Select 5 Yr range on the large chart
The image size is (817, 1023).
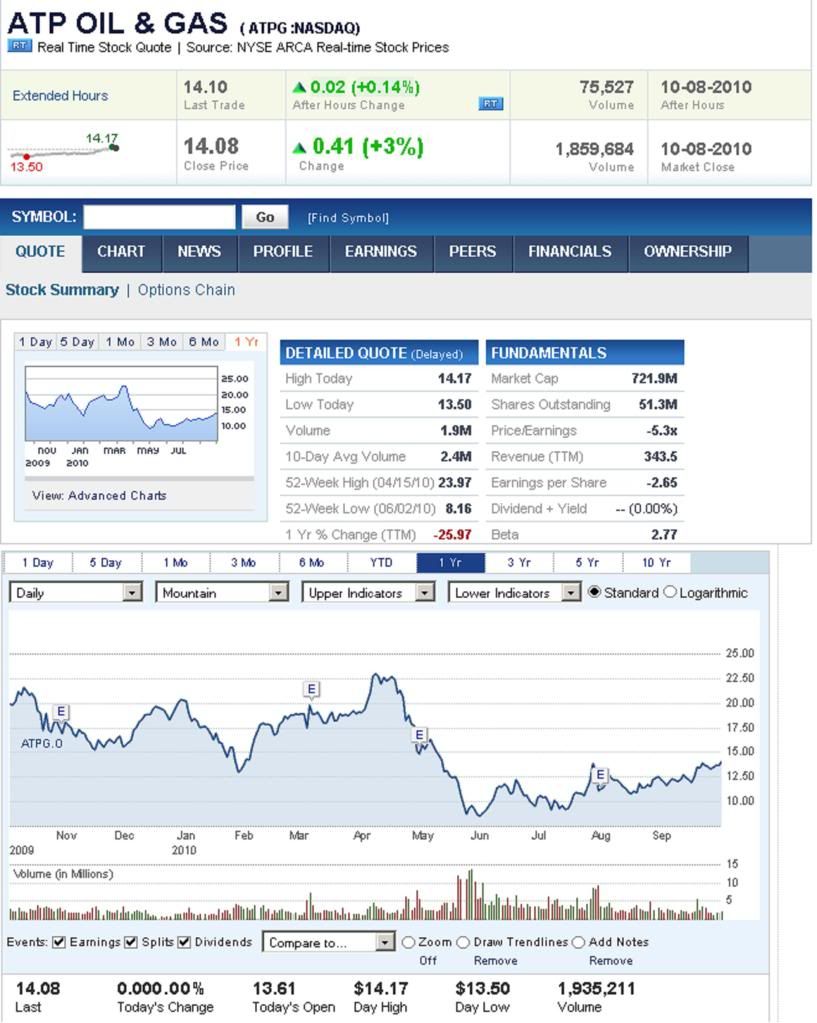click(587, 562)
